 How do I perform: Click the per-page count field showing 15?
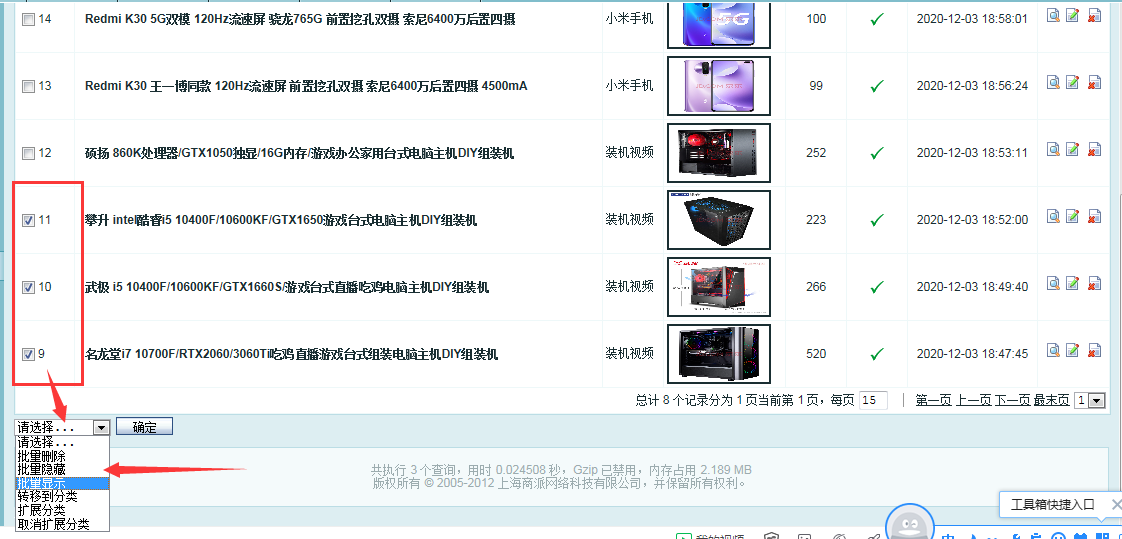(873, 401)
